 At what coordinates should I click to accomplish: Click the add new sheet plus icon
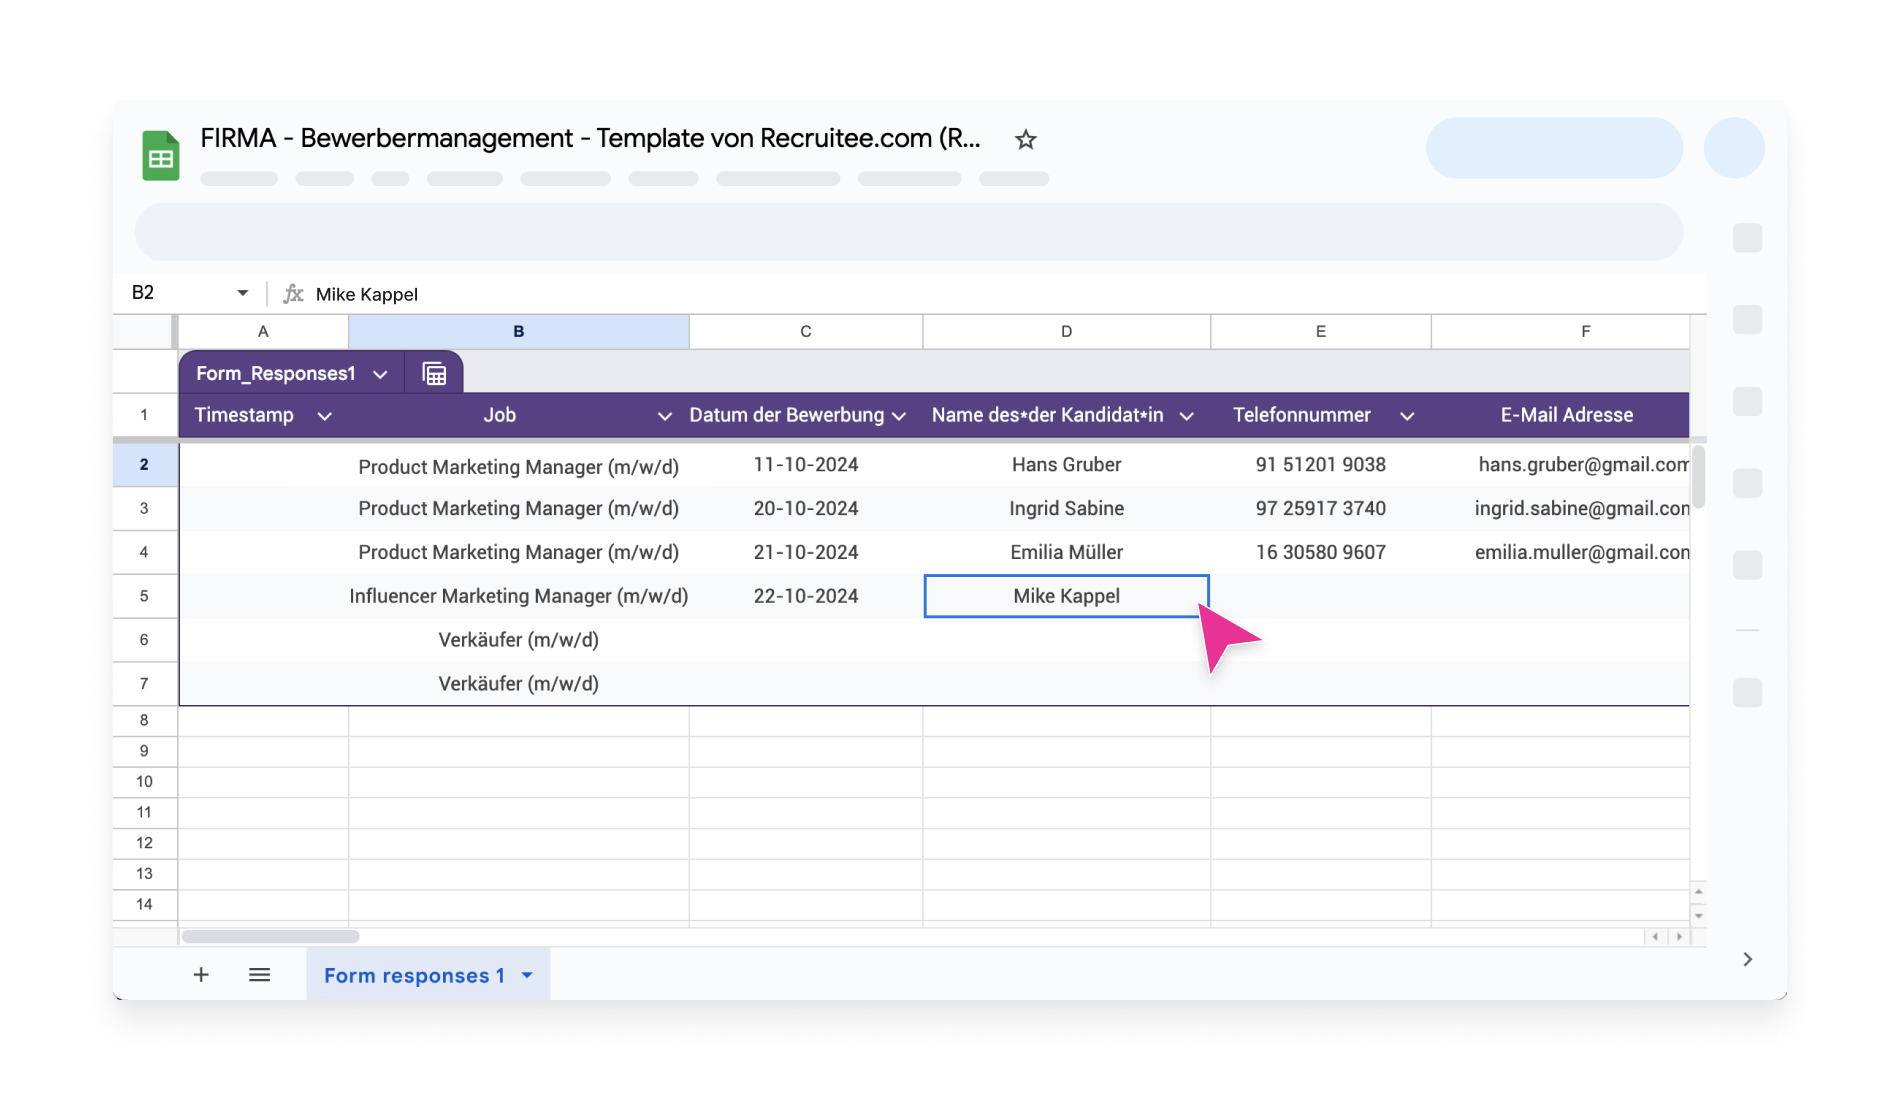tap(201, 974)
